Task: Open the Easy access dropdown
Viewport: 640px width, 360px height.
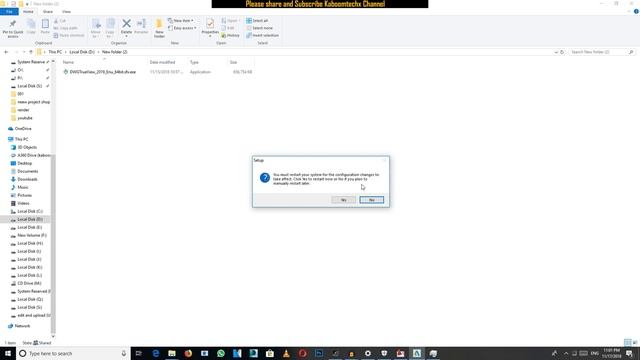Action: tap(182, 28)
